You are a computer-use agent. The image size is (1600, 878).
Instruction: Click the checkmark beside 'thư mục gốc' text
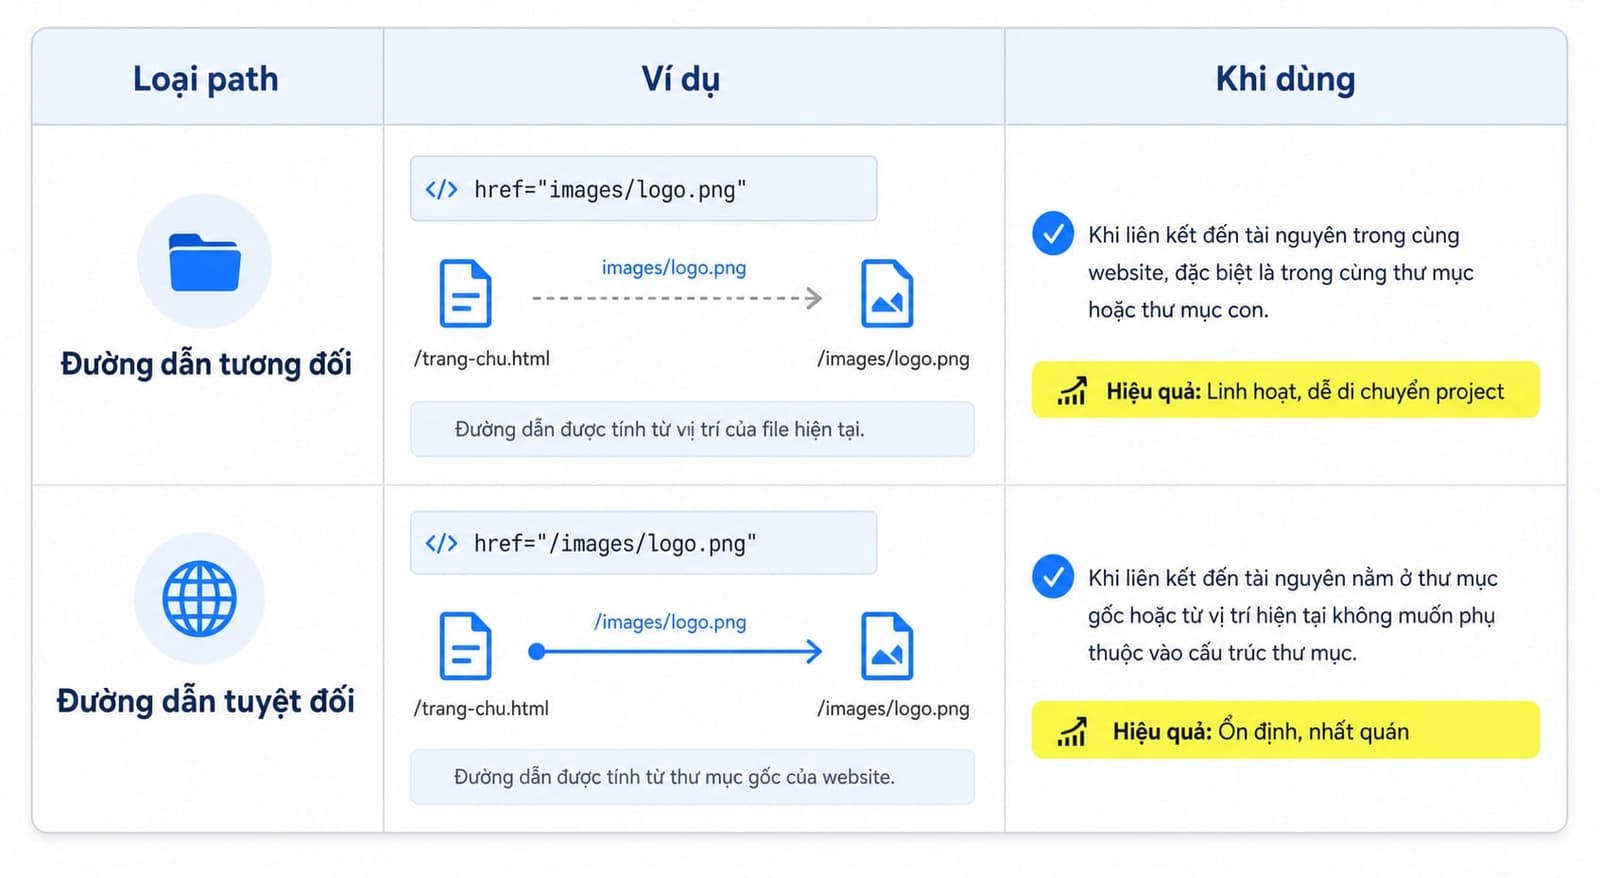pos(1053,577)
